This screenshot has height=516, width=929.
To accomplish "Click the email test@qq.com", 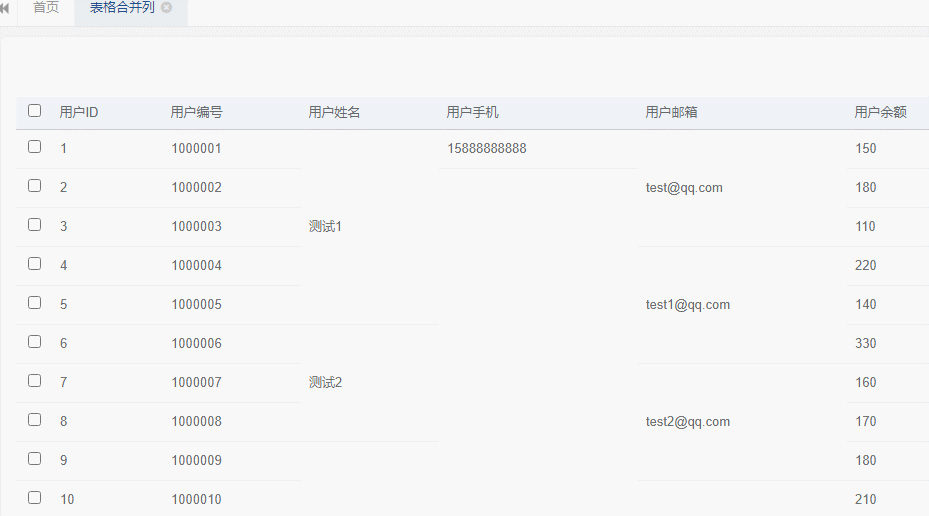I will tap(684, 188).
